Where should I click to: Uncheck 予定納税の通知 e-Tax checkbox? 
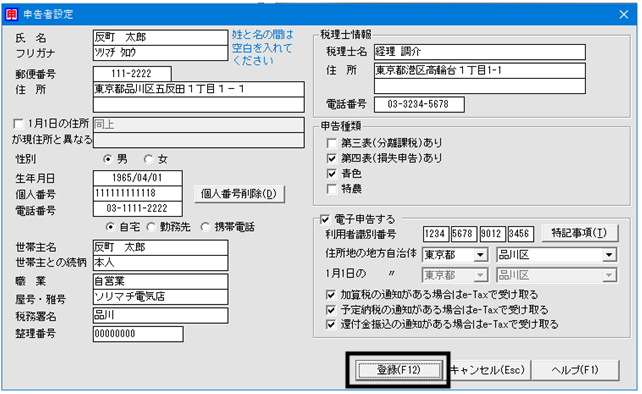coord(331,310)
